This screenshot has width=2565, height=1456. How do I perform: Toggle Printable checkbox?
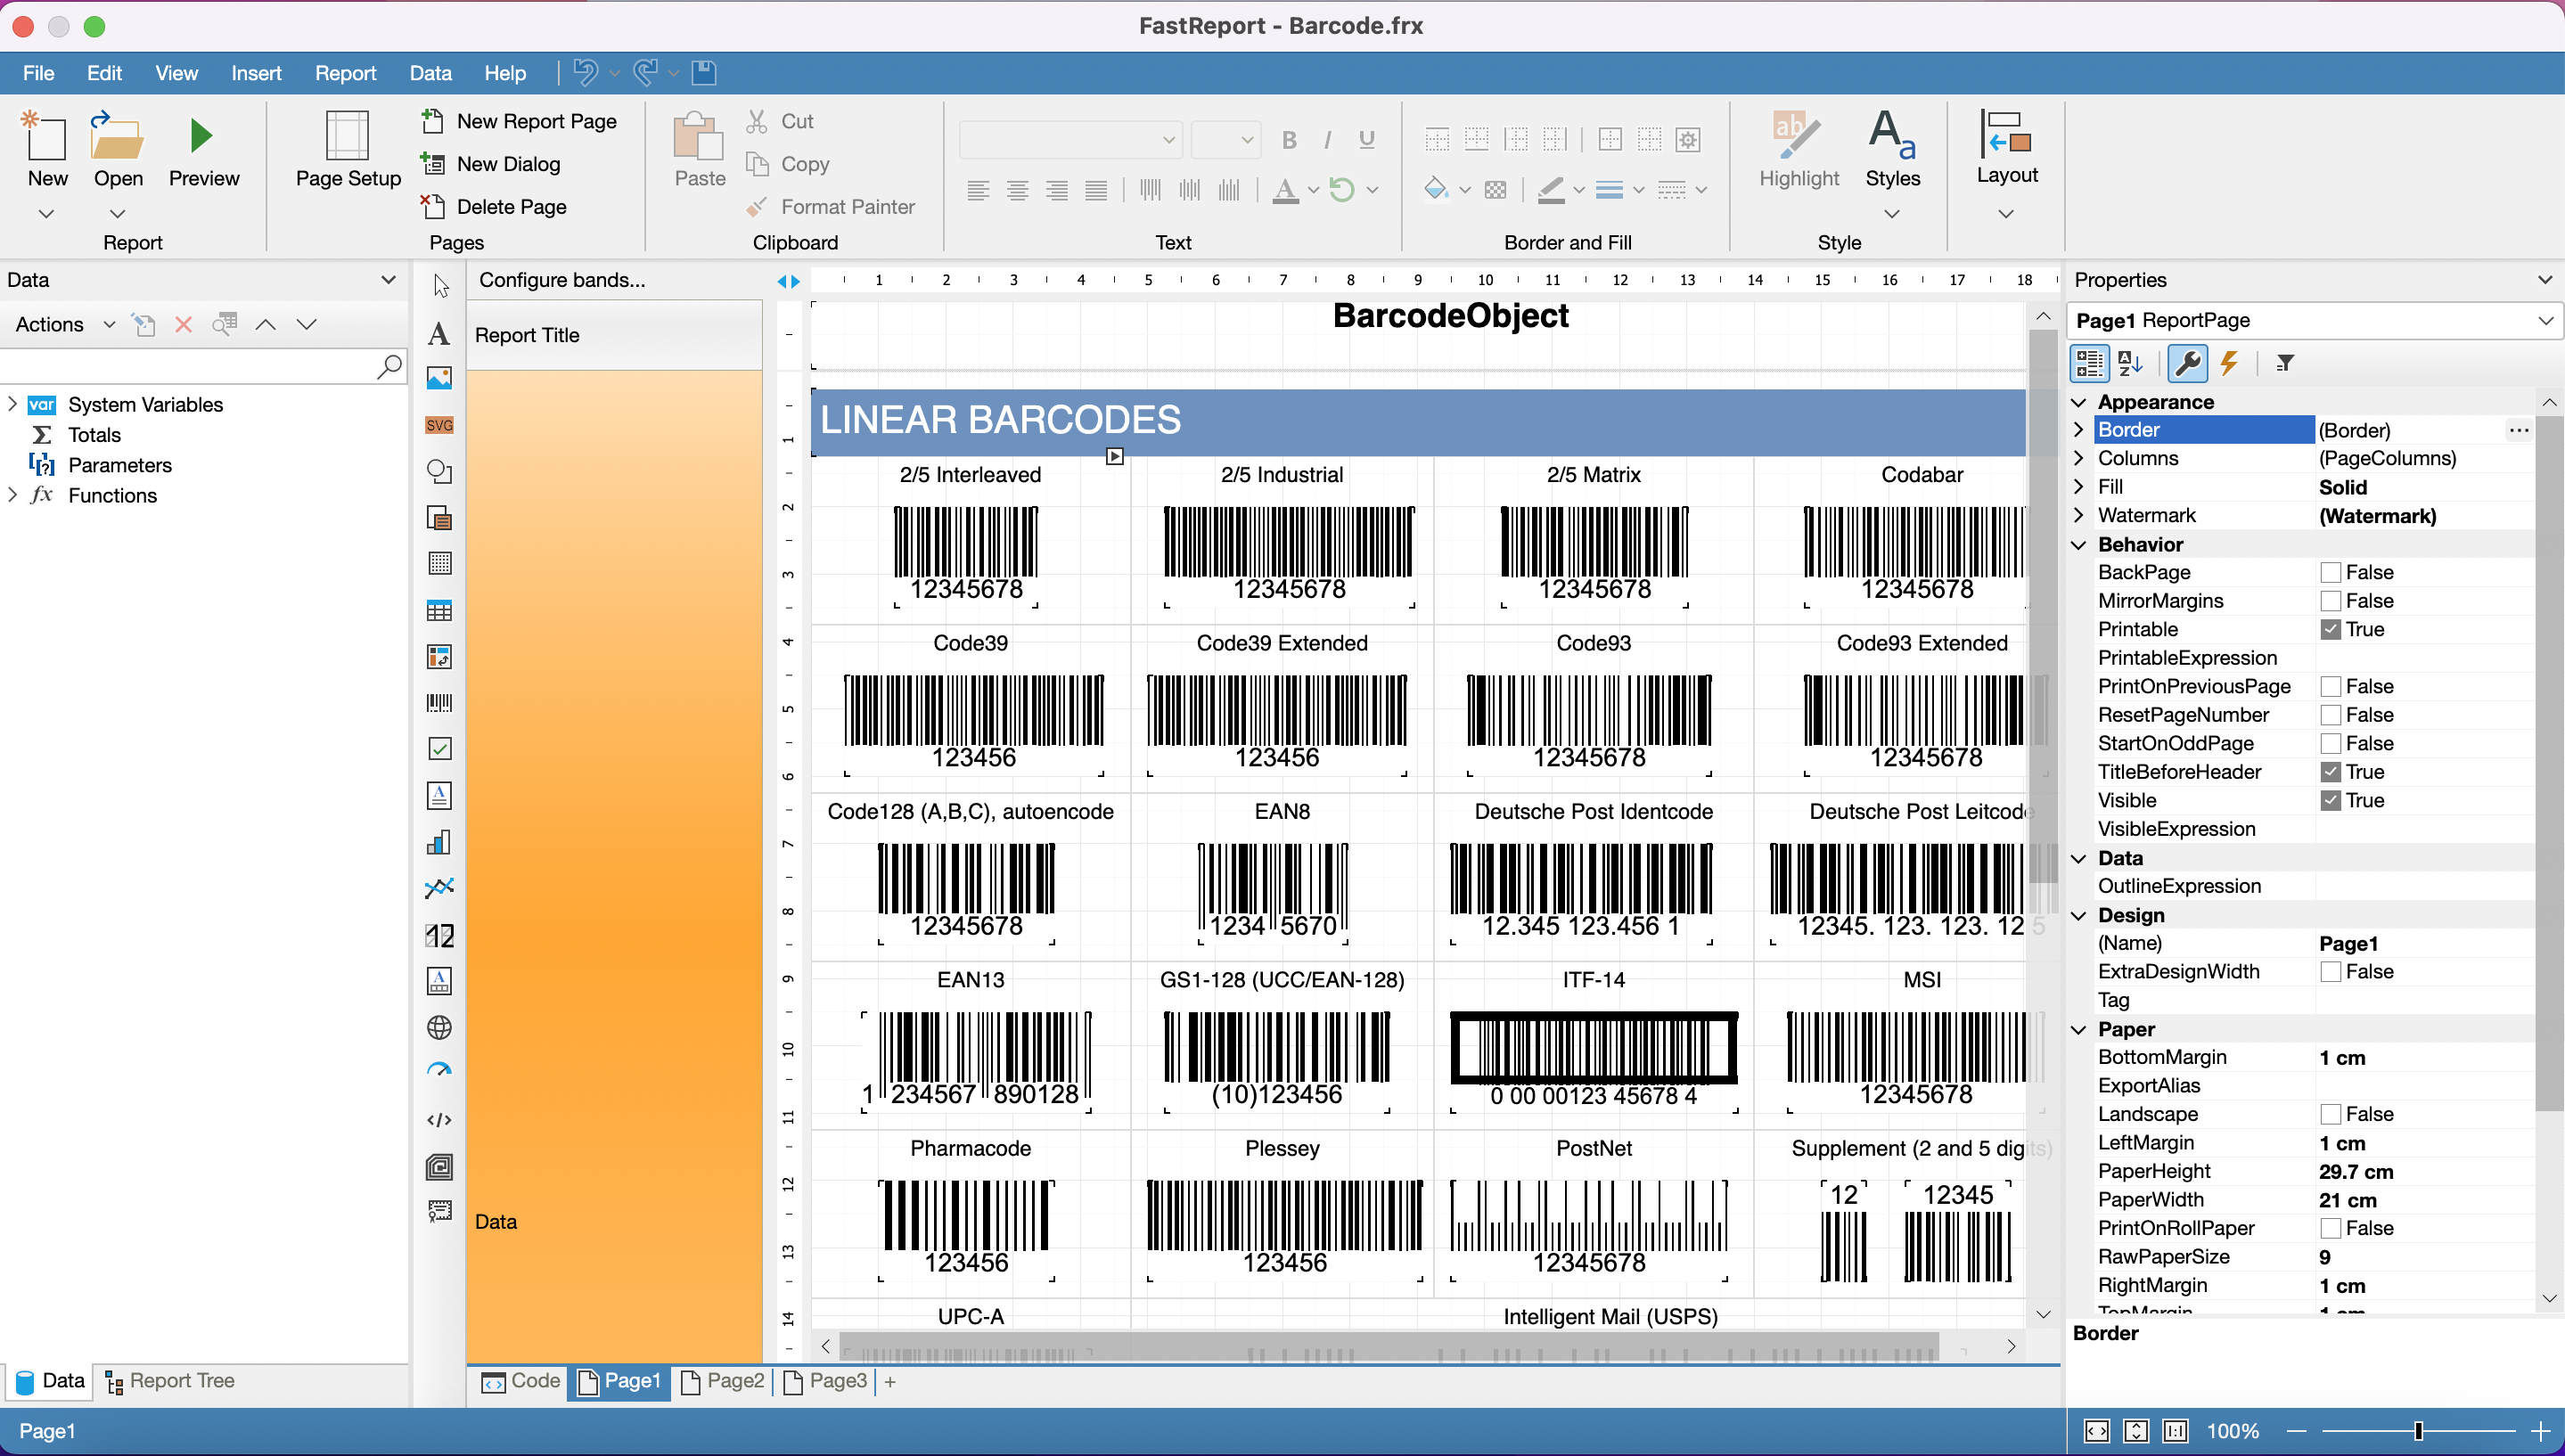coord(2331,629)
